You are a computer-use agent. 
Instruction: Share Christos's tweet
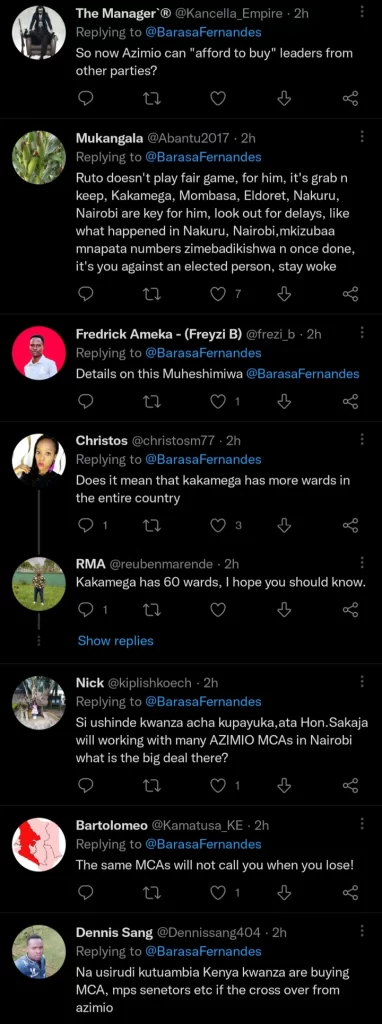click(x=351, y=525)
